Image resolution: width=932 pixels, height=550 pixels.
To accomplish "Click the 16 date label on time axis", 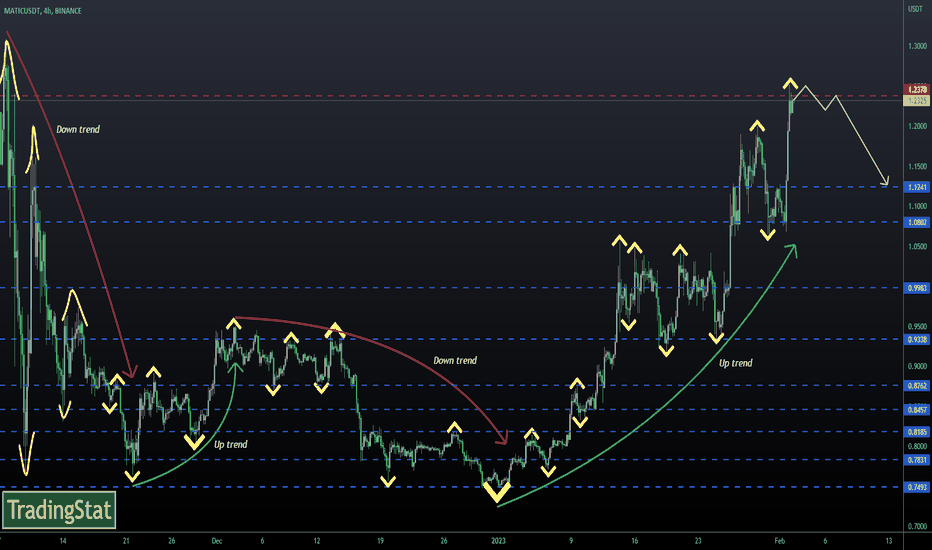I will (x=635, y=541).
